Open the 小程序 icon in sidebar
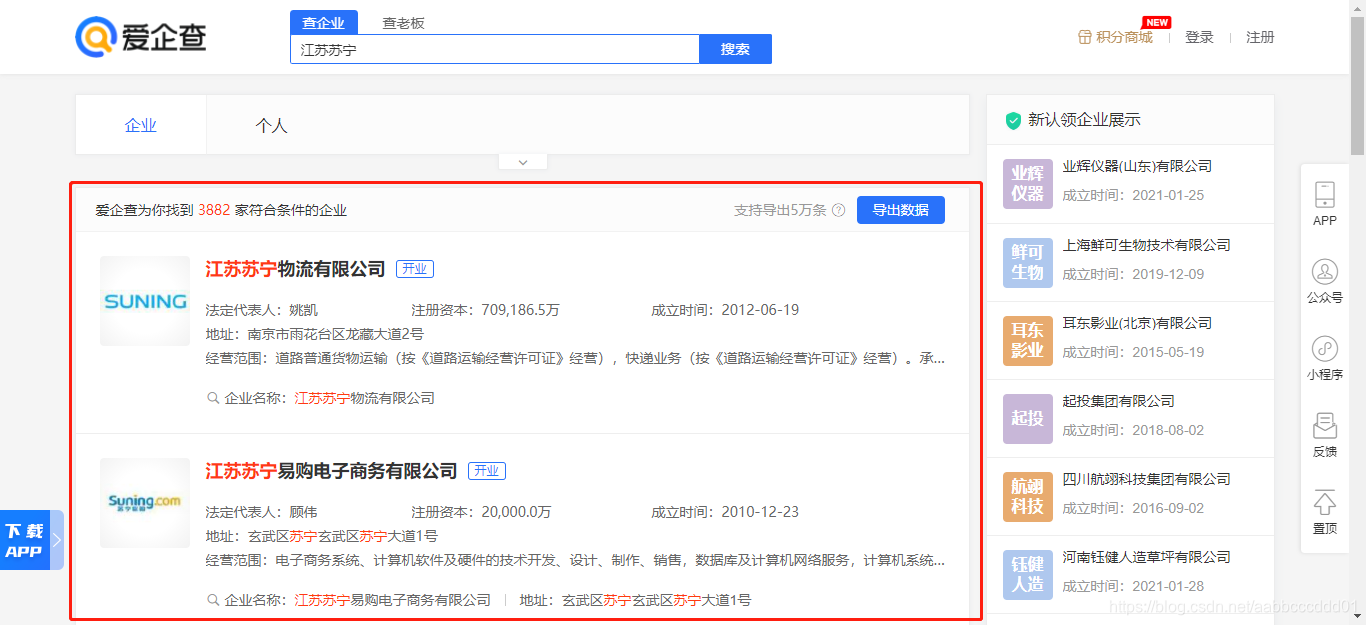 tap(1325, 348)
